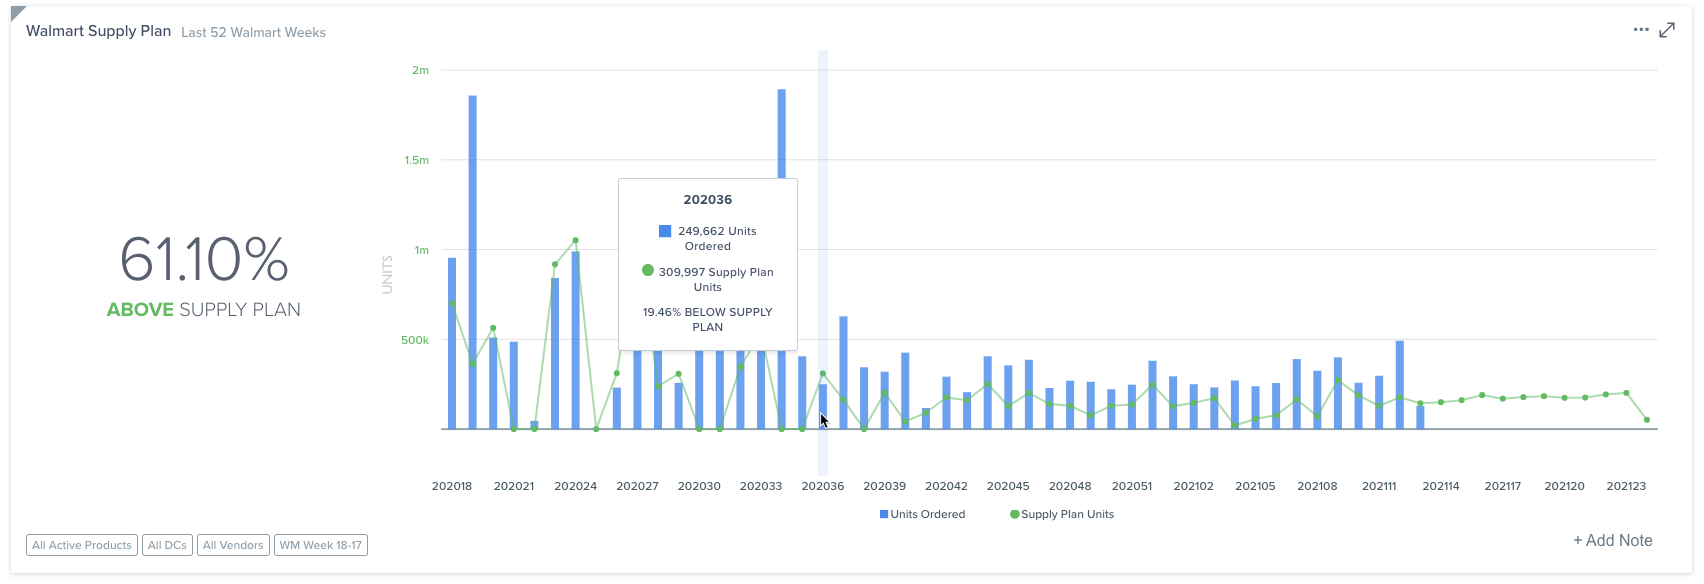Select the x-axis label 202111

1379,486
